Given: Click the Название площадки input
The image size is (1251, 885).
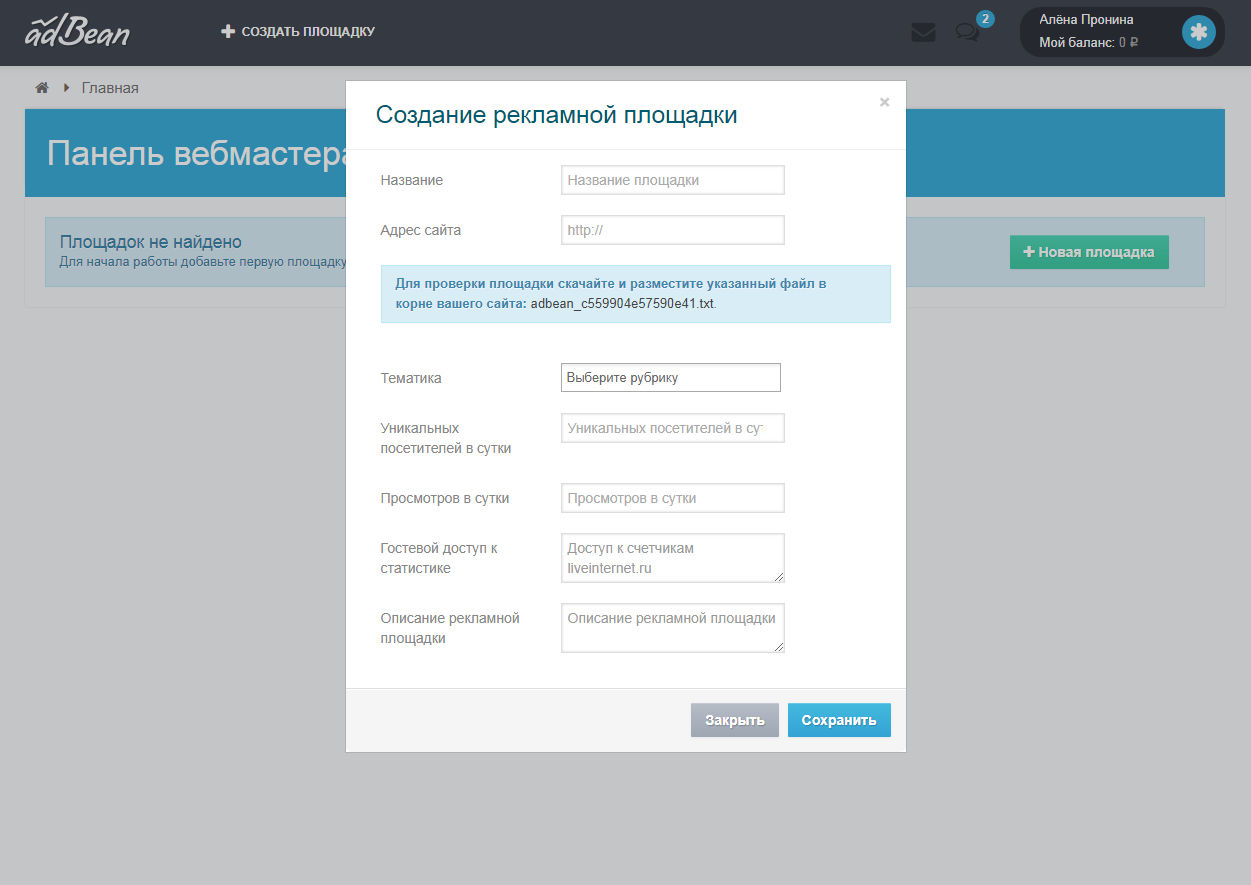Looking at the screenshot, I should tap(672, 179).
